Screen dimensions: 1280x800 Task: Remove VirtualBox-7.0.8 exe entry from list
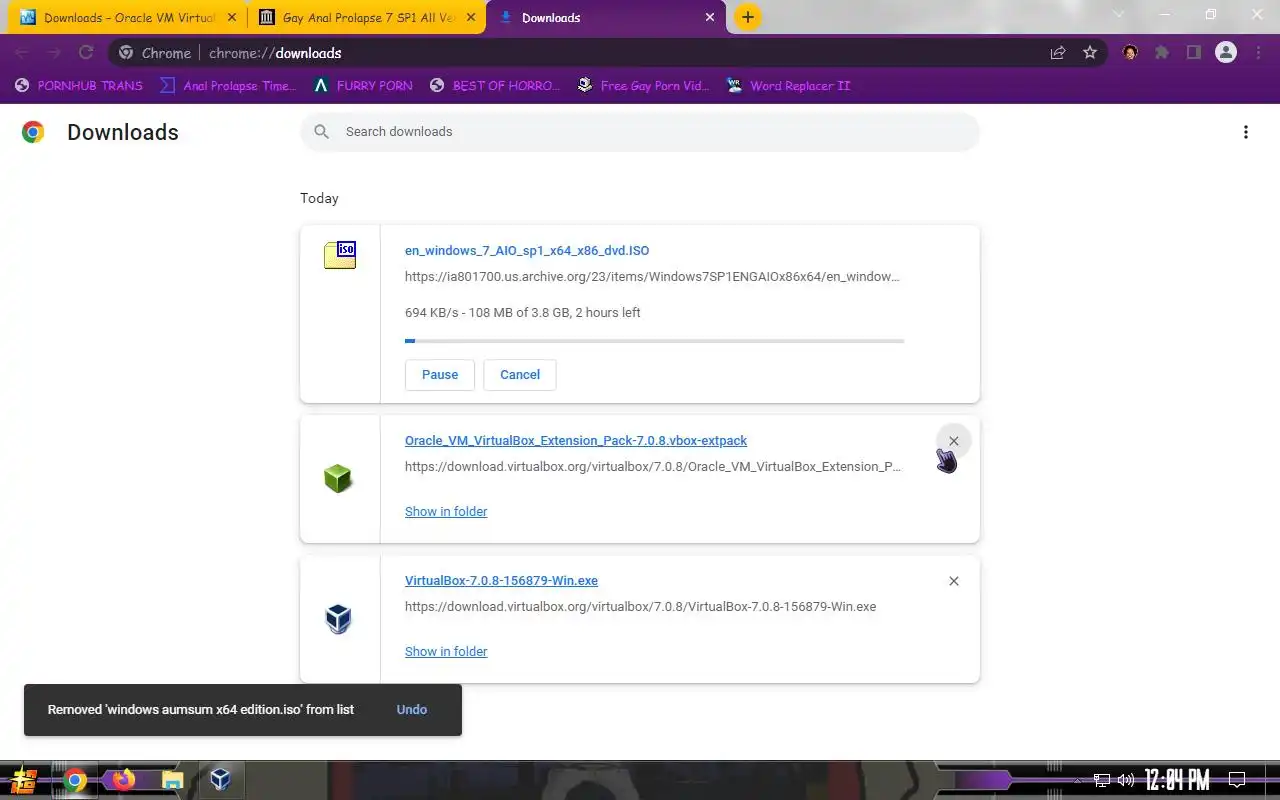pos(954,581)
